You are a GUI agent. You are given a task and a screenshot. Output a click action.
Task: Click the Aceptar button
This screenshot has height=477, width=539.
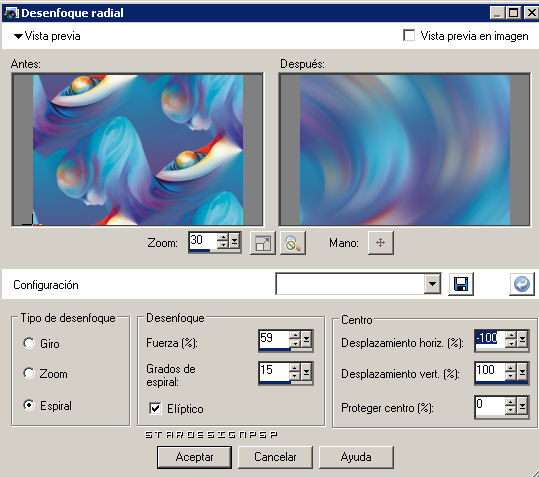(x=194, y=457)
